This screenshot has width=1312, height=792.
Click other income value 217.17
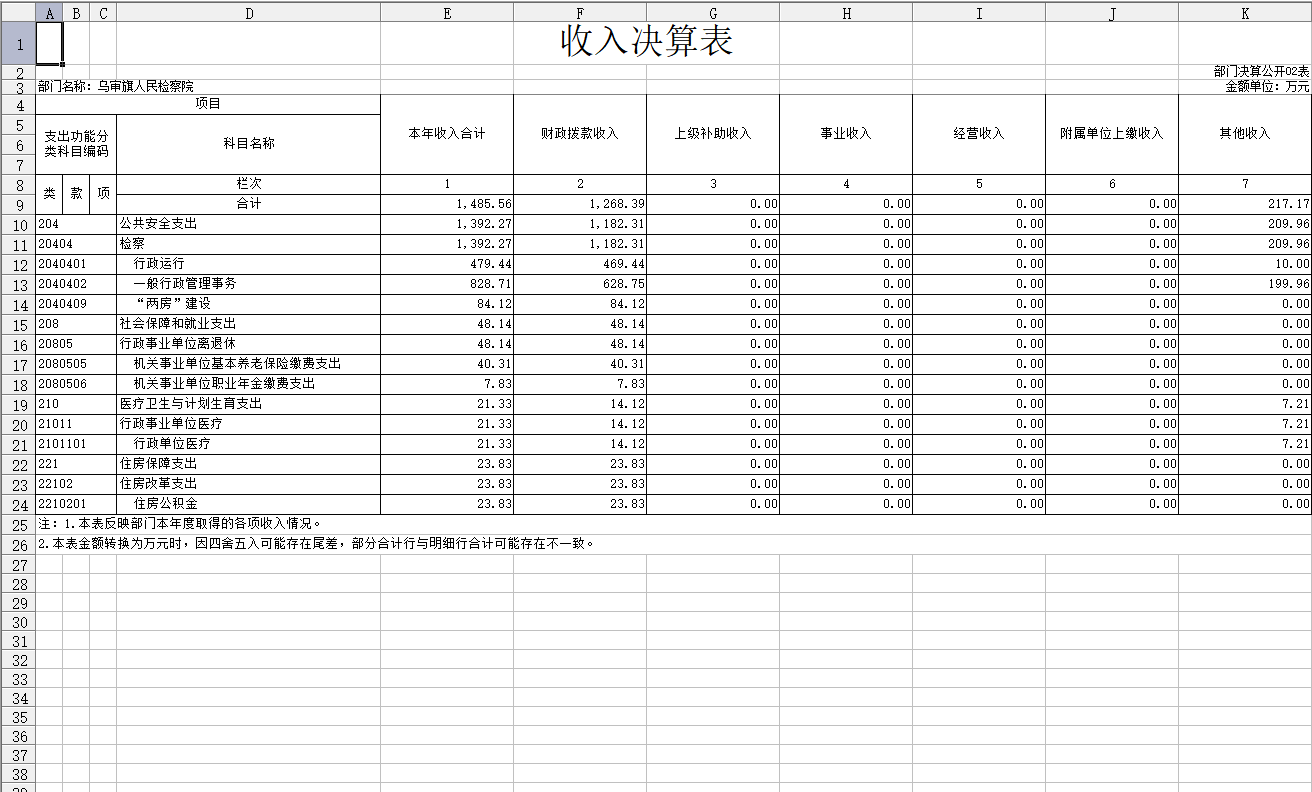click(1245, 204)
